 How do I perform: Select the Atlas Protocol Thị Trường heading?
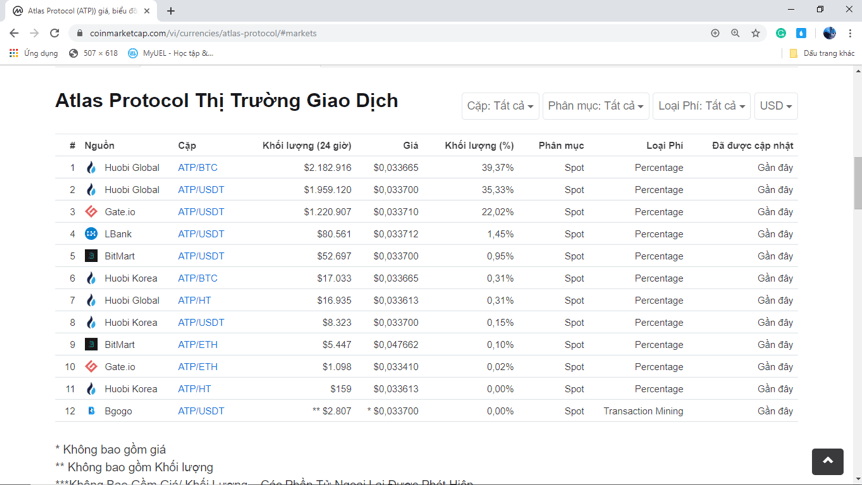(x=226, y=101)
